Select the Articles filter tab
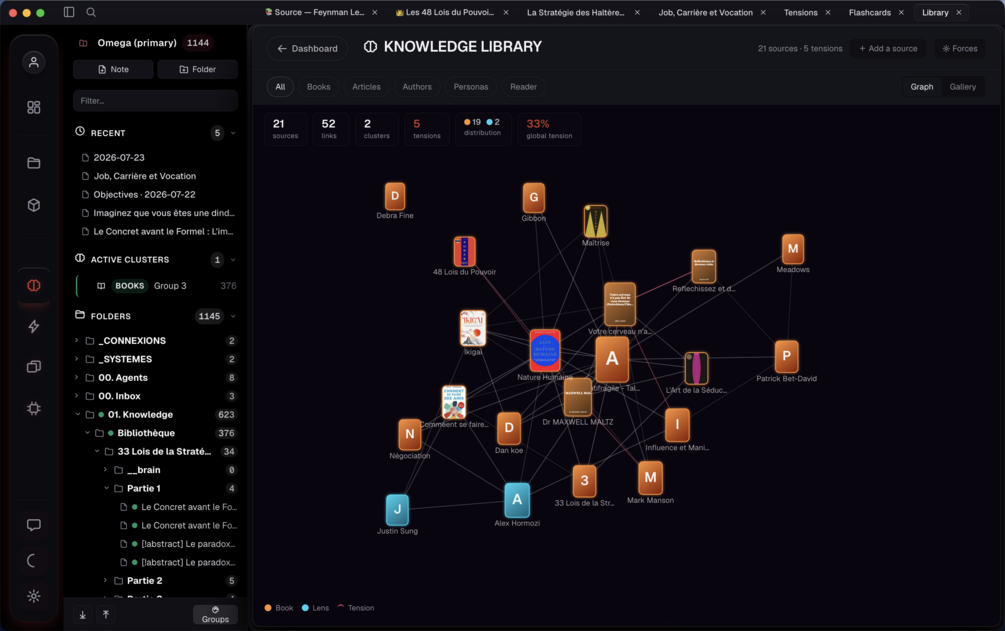The image size is (1005, 631). [366, 87]
